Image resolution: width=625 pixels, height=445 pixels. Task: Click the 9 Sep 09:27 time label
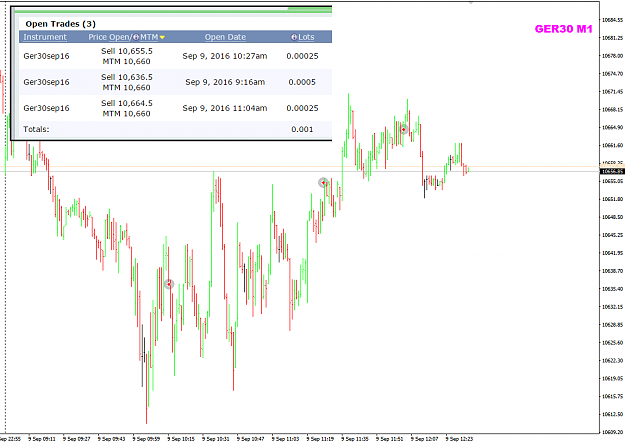pos(77,439)
